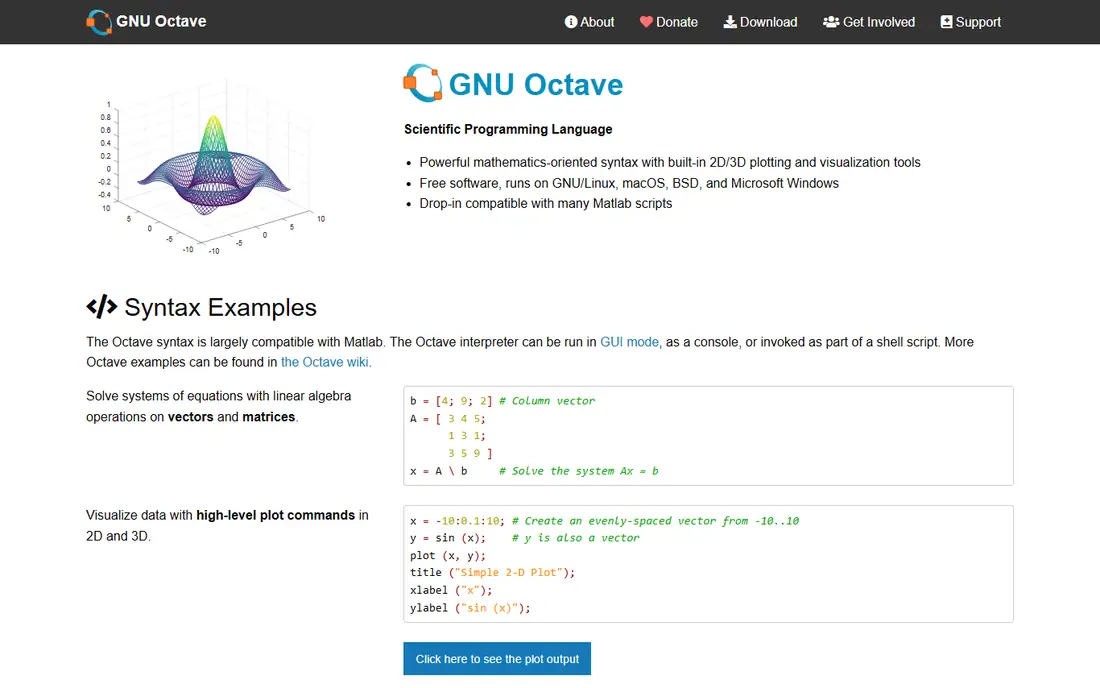Image resolution: width=1100 pixels, height=688 pixels.
Task: Click the matrix row 1 3 1;
Action: [x=467, y=436]
